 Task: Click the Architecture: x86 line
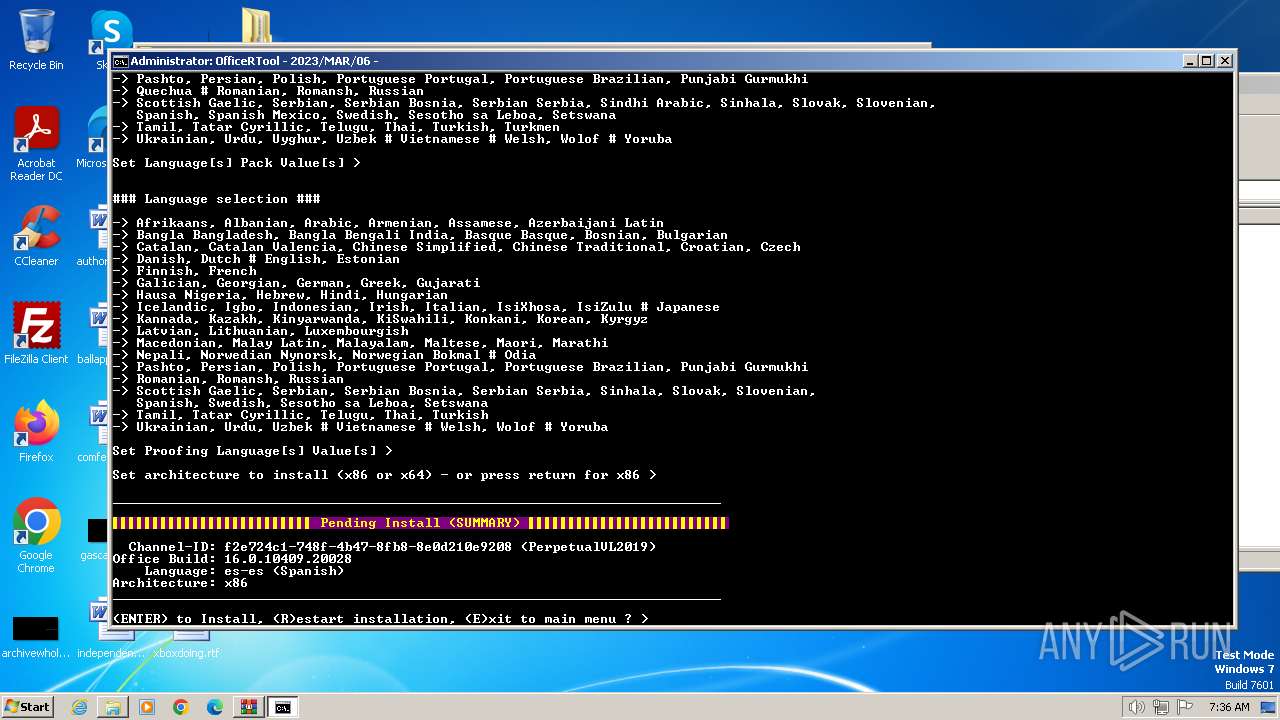pos(180,583)
